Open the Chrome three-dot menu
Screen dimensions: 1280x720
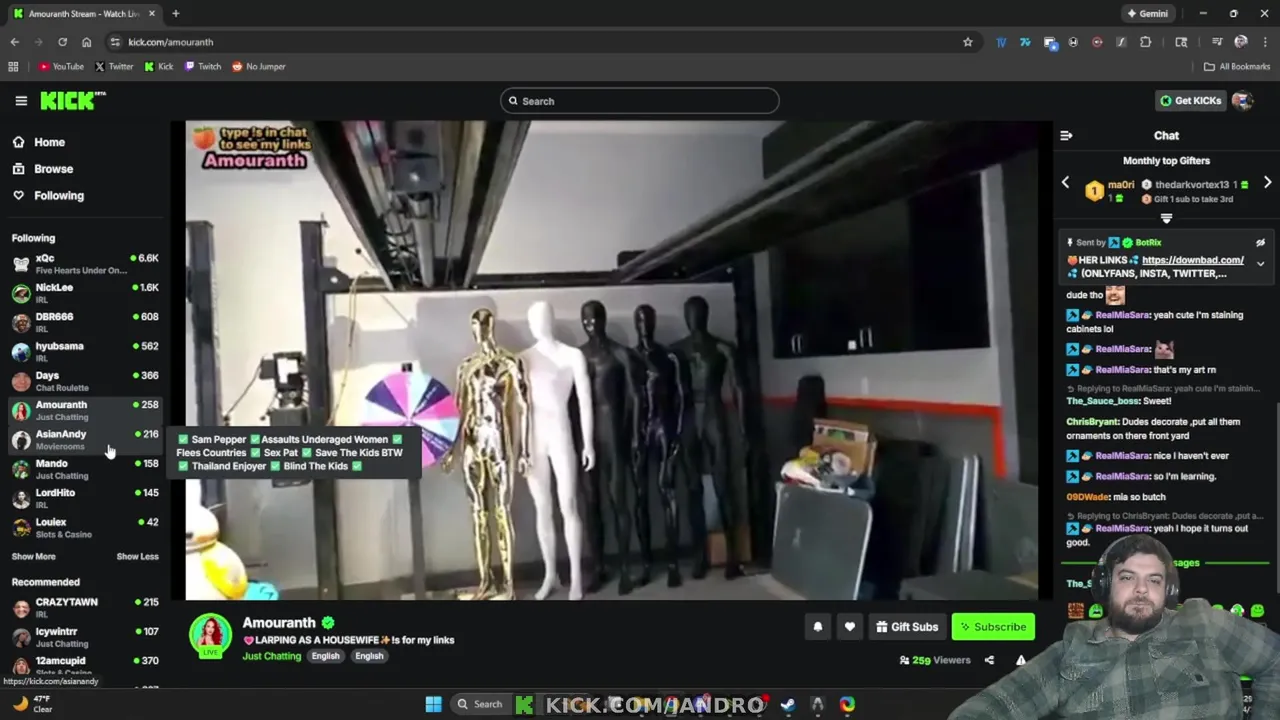1265,42
